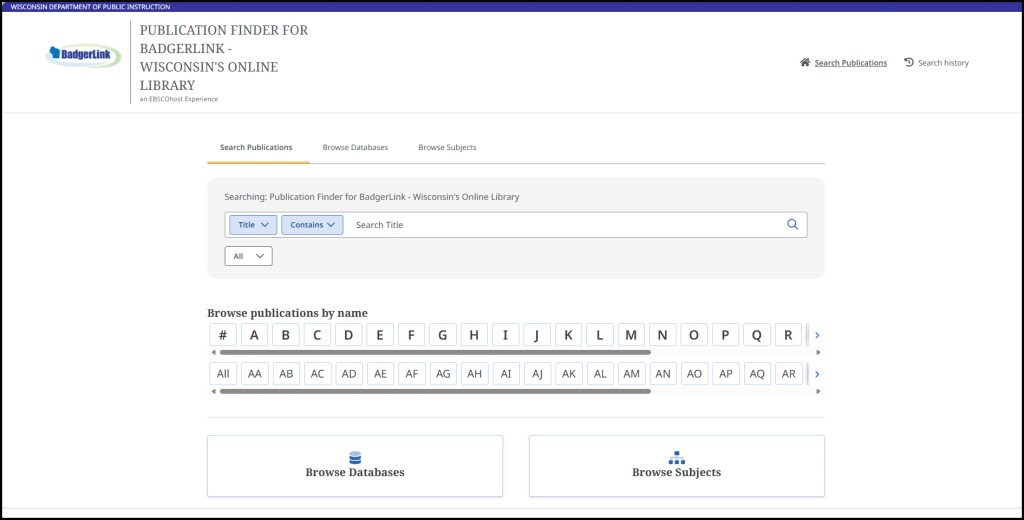
Task: Click the Search history clock icon
Action: click(908, 63)
